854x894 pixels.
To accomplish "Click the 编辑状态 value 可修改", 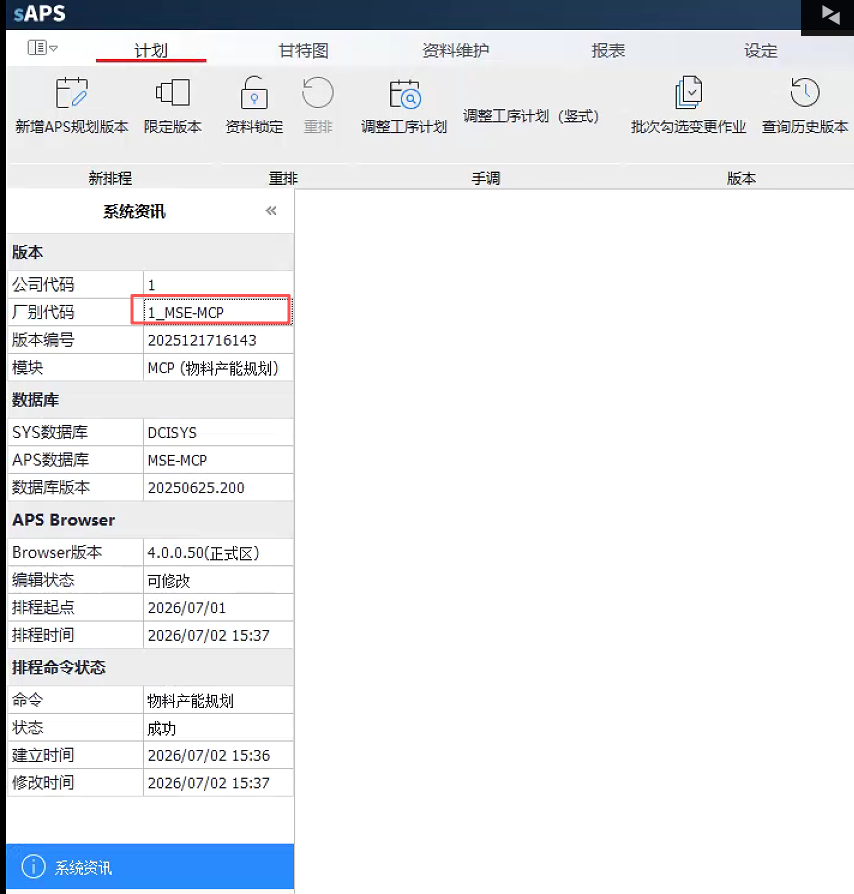I will click(x=218, y=580).
